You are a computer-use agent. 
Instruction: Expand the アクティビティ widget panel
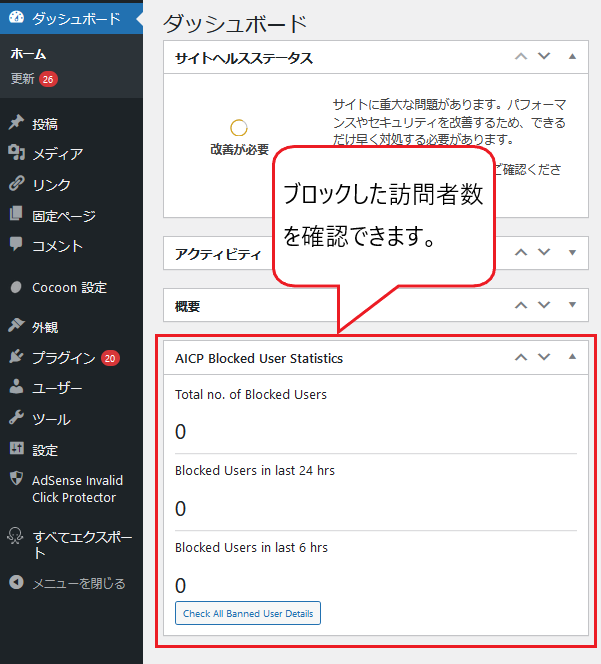[572, 253]
